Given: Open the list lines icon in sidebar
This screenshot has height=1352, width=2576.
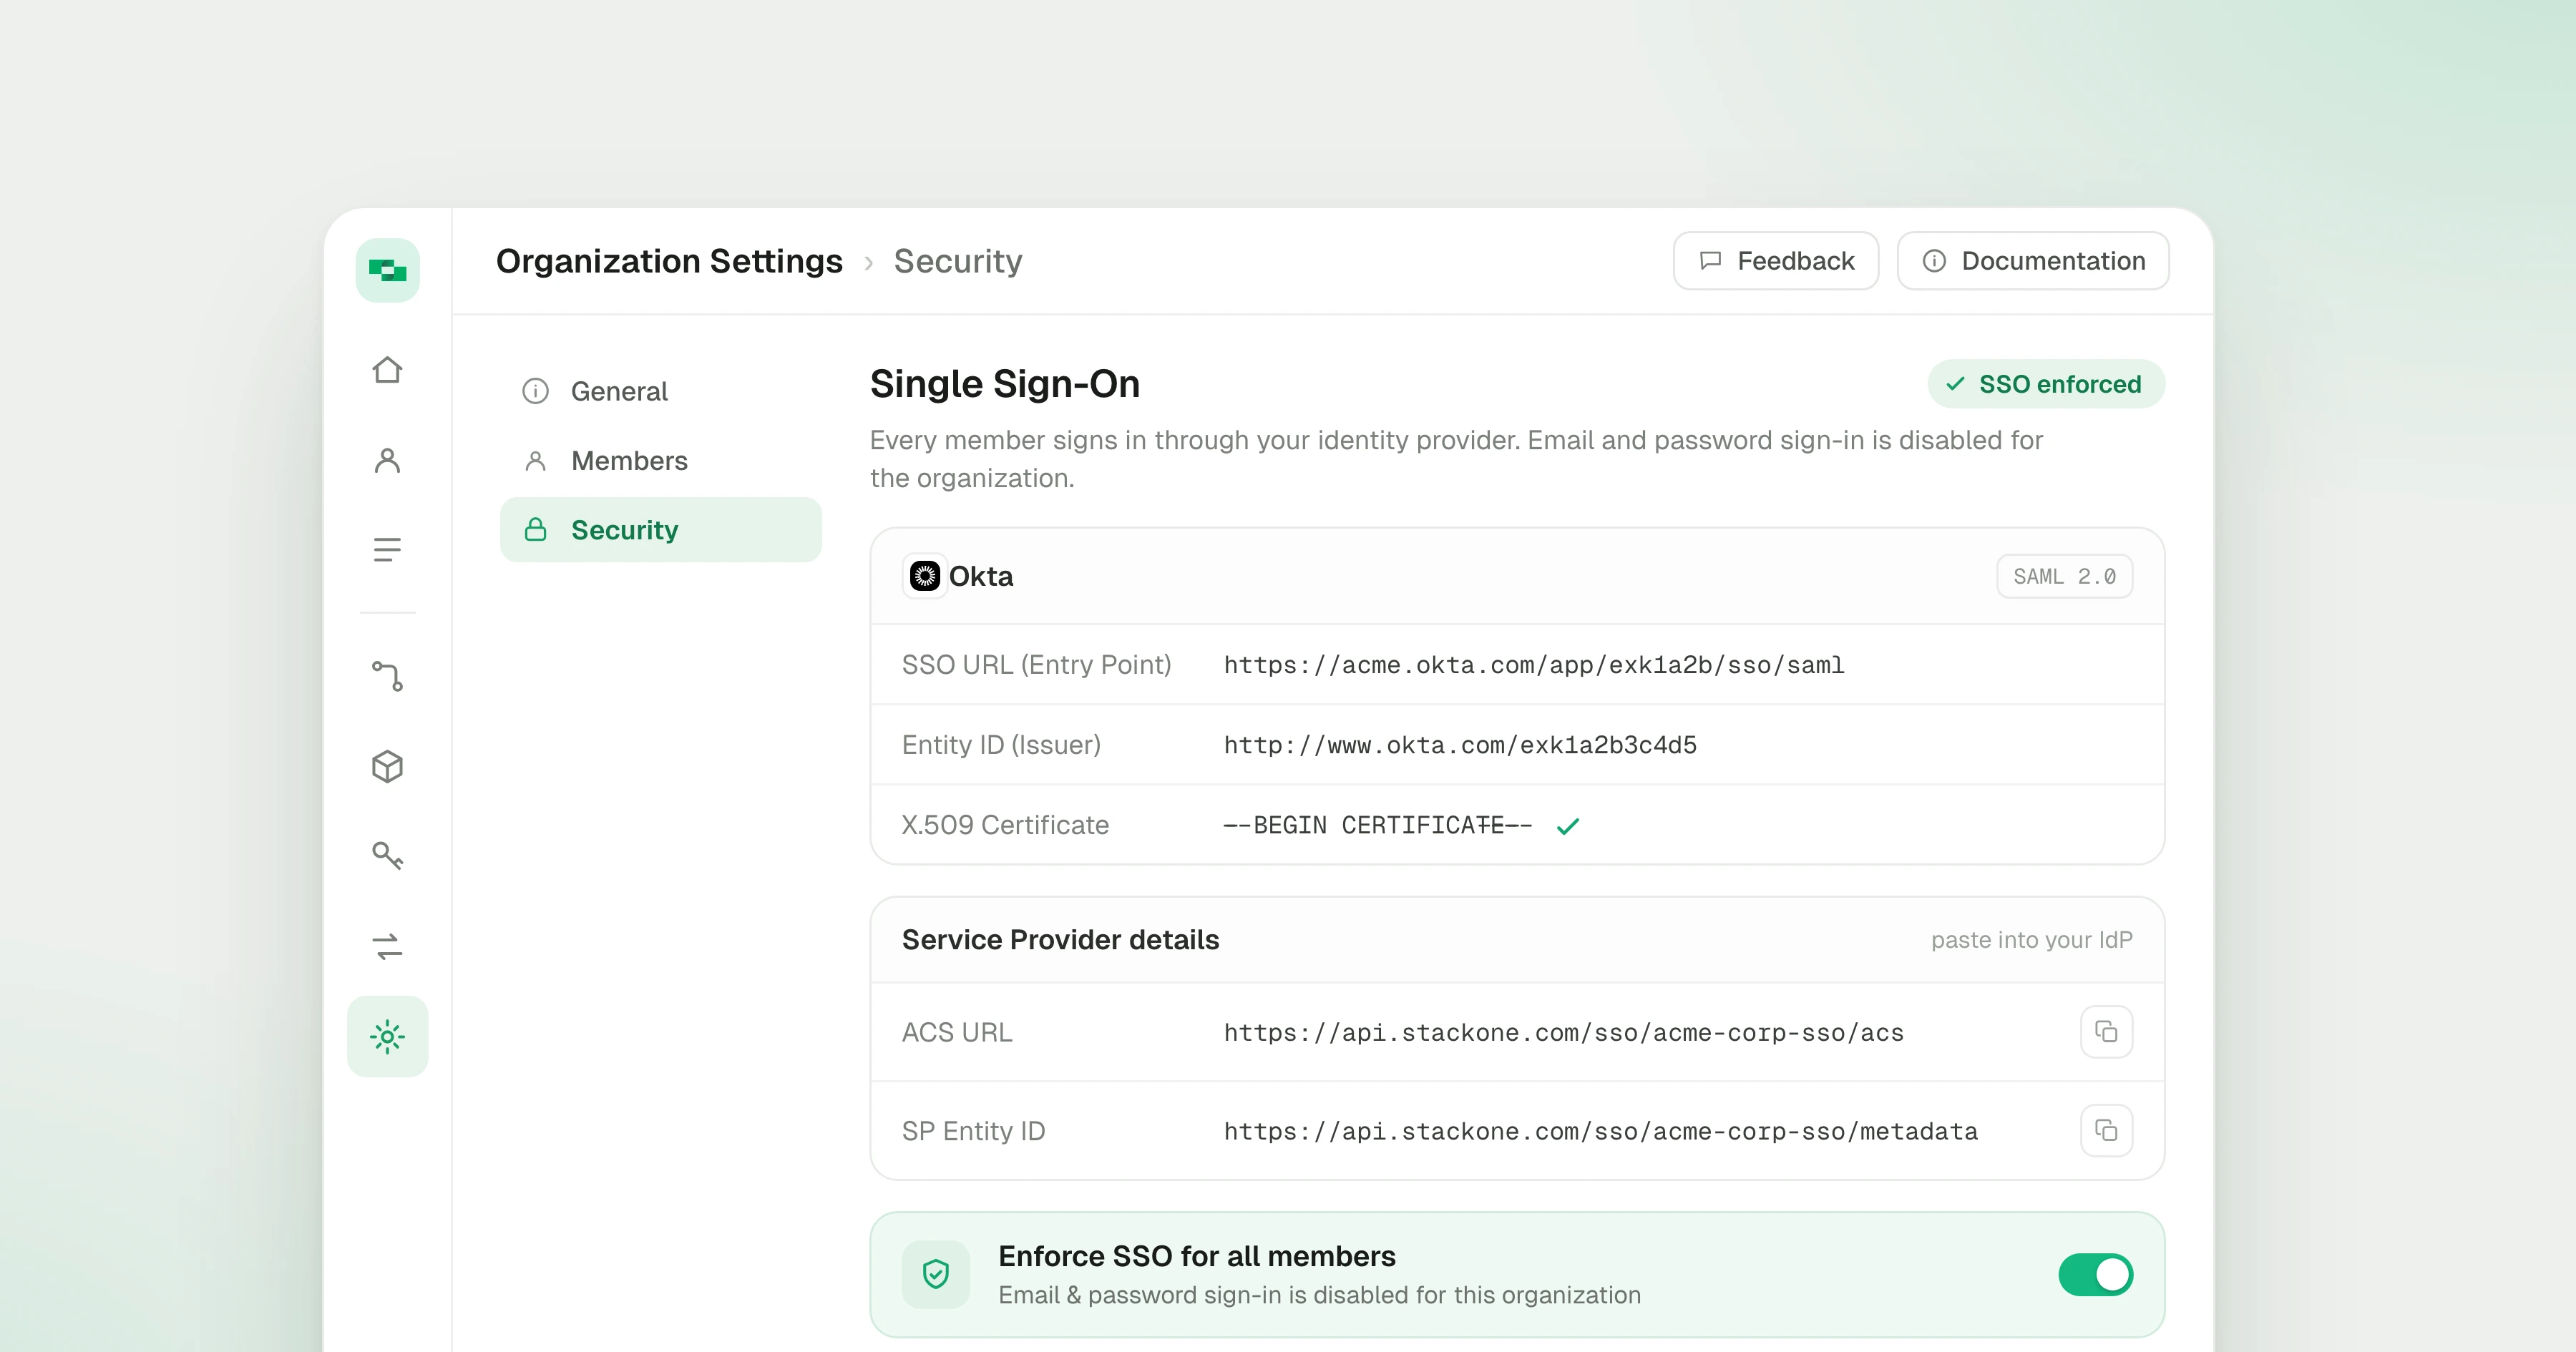Looking at the screenshot, I should pyautogui.click(x=388, y=549).
